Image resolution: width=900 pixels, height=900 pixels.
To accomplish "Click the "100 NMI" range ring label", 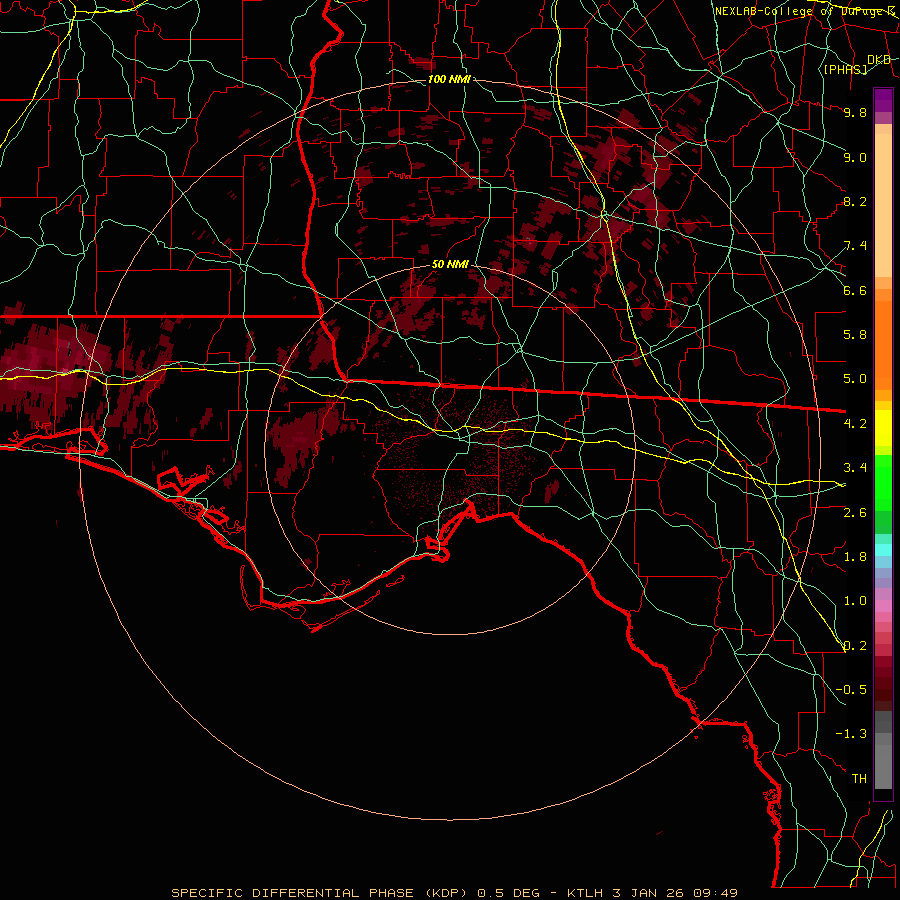I will 449,79.
